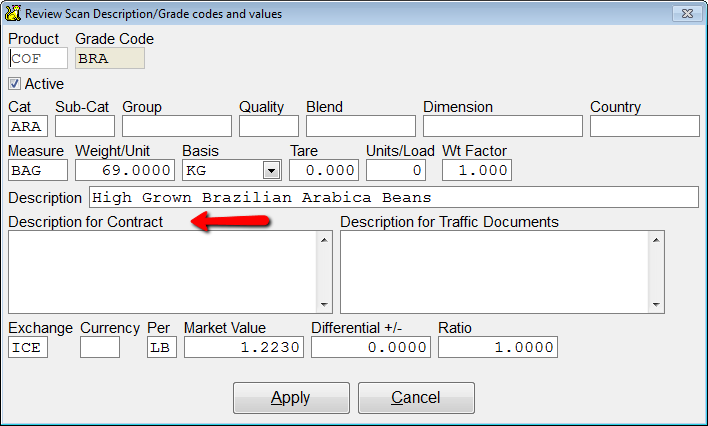Viewport: 708px width, 426px height.
Task: Click the Market Value label
Action: pos(225,328)
